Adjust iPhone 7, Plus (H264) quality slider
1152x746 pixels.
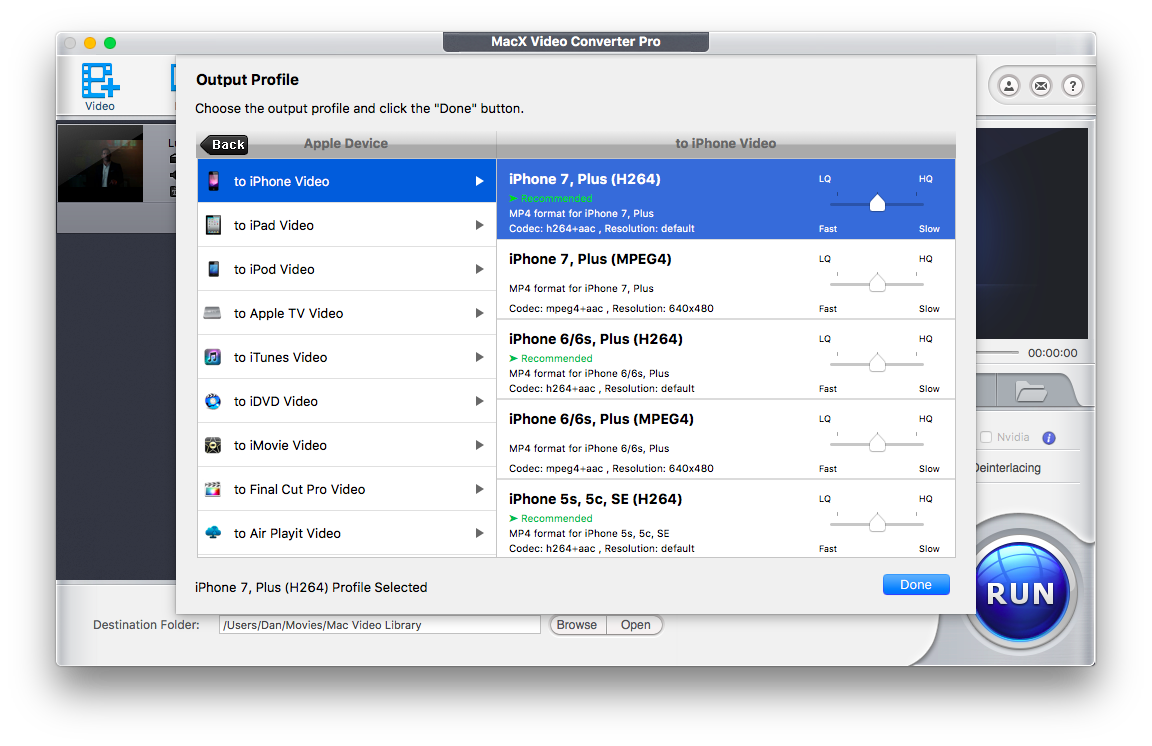(x=877, y=204)
